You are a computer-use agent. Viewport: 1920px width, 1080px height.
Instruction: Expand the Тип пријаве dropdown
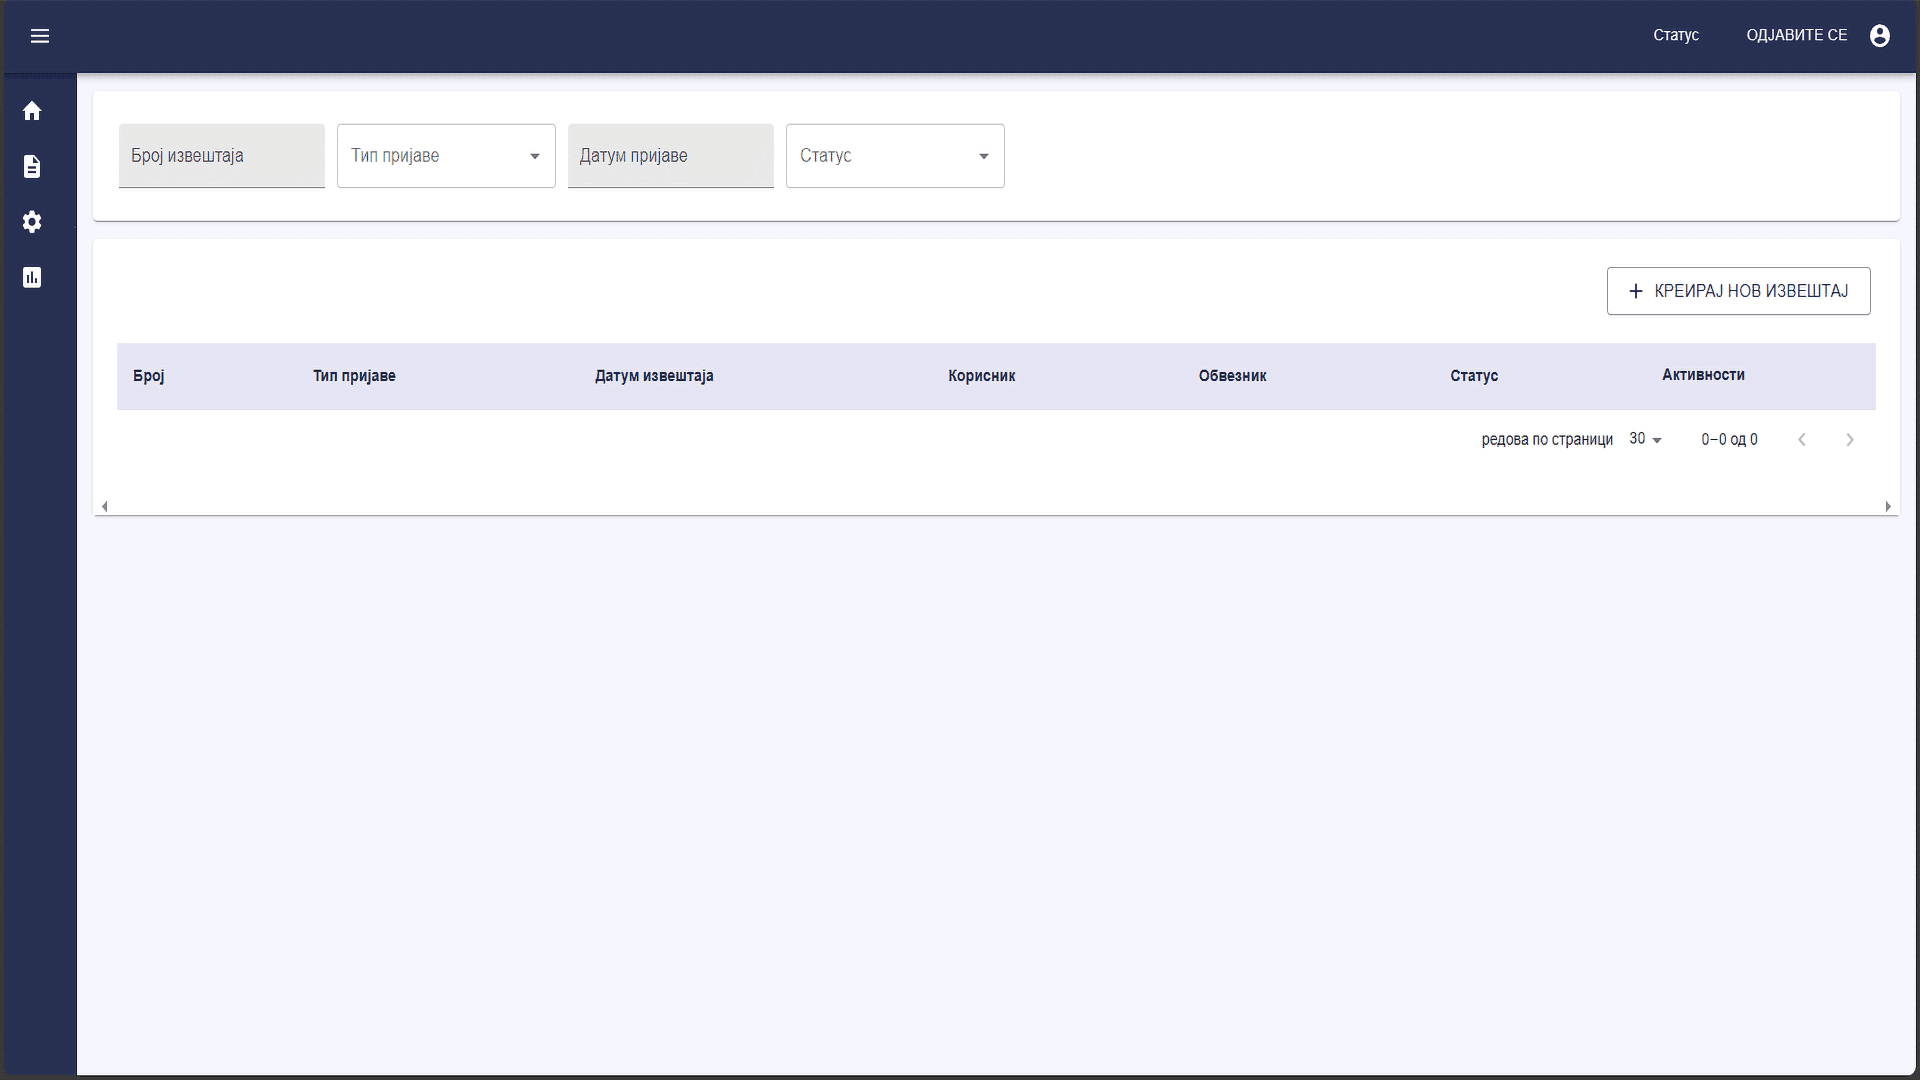point(446,156)
